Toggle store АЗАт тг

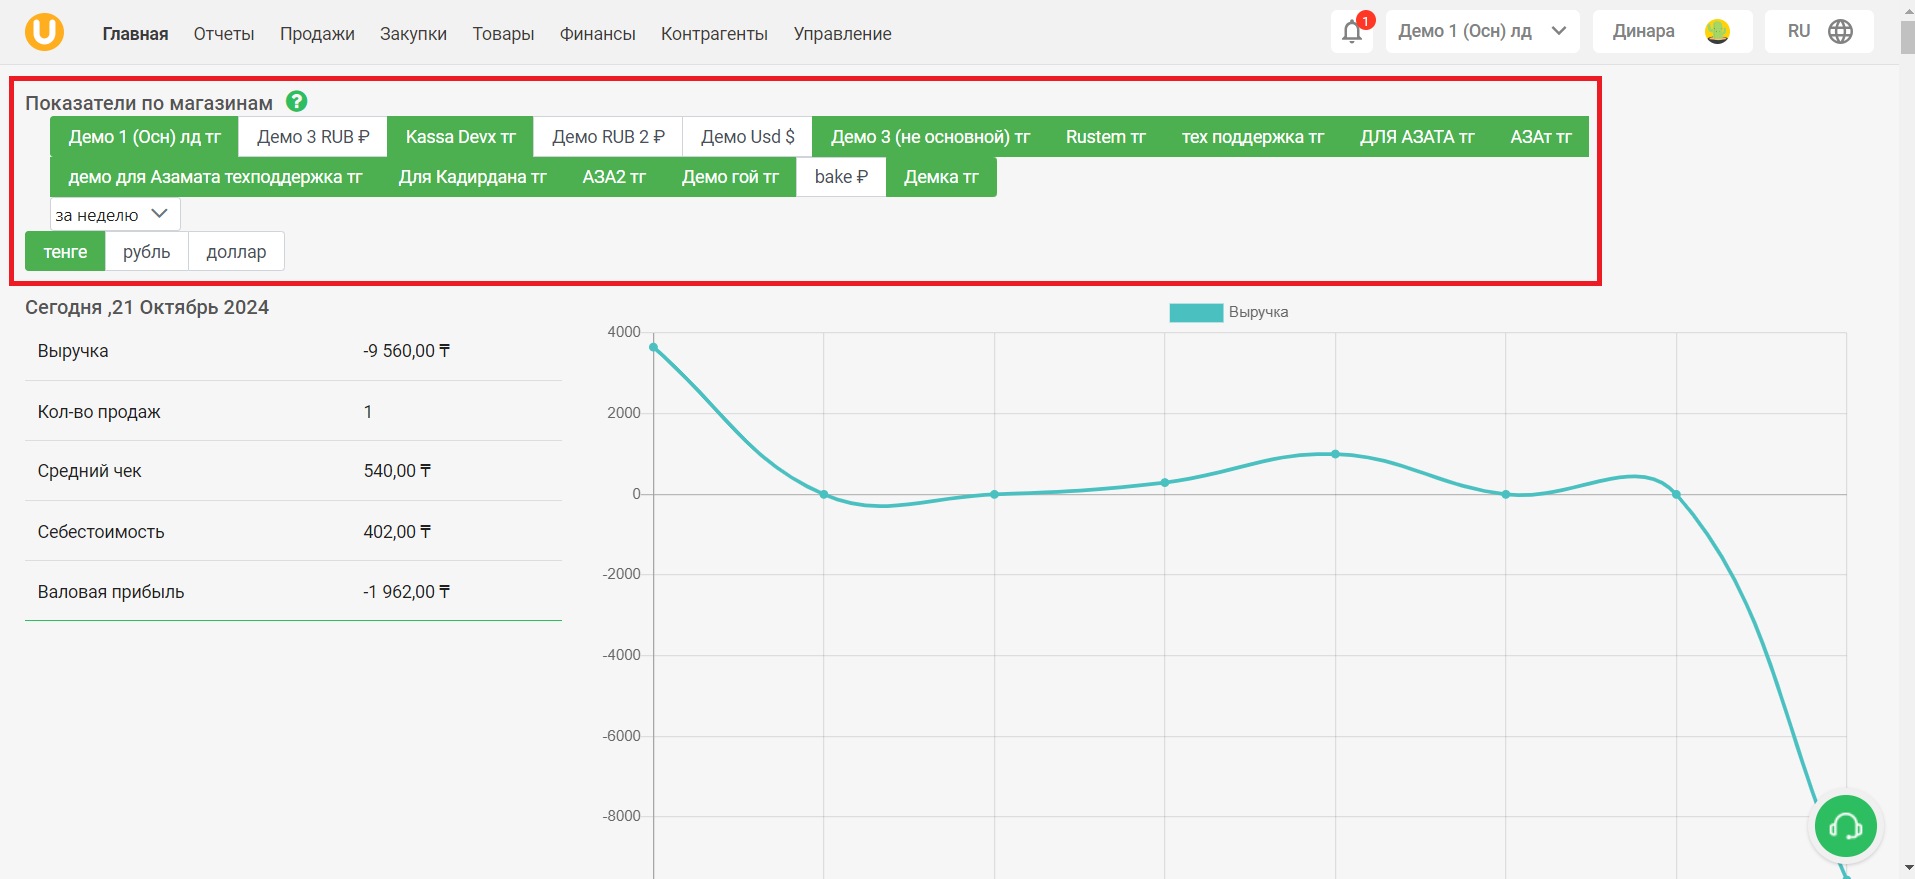tap(1541, 137)
